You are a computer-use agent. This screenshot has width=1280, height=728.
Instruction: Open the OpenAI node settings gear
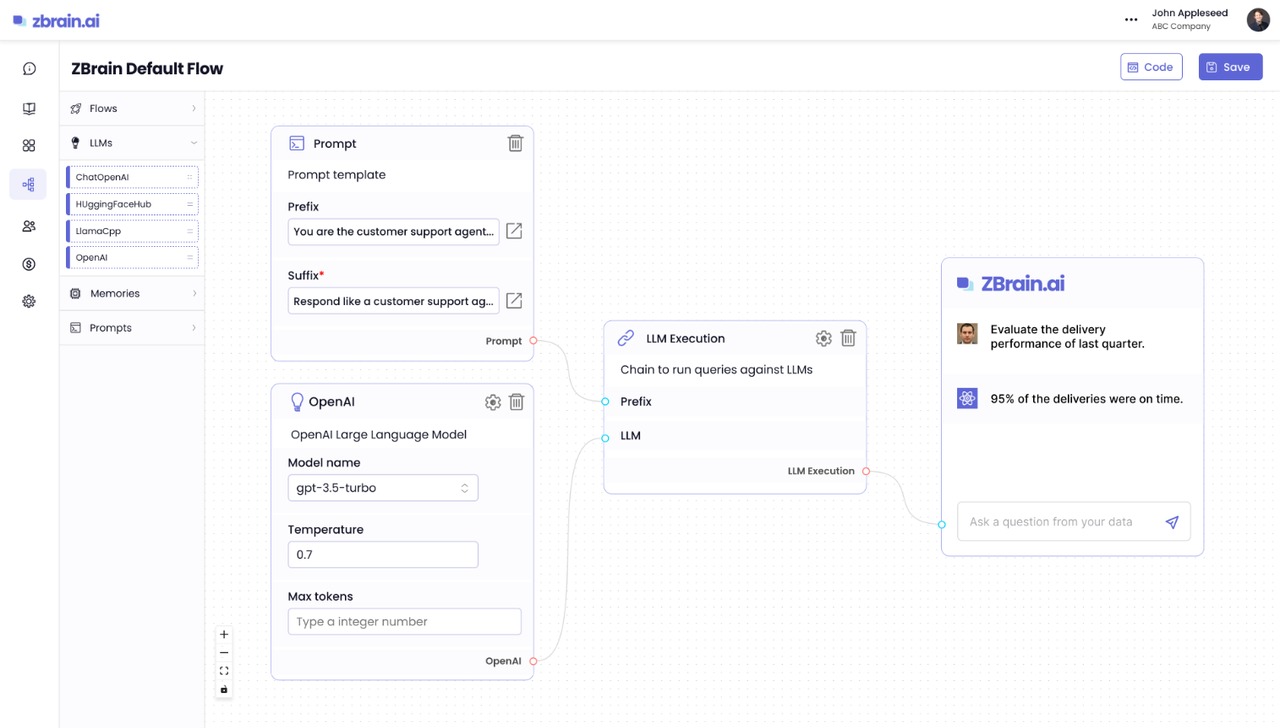point(493,402)
